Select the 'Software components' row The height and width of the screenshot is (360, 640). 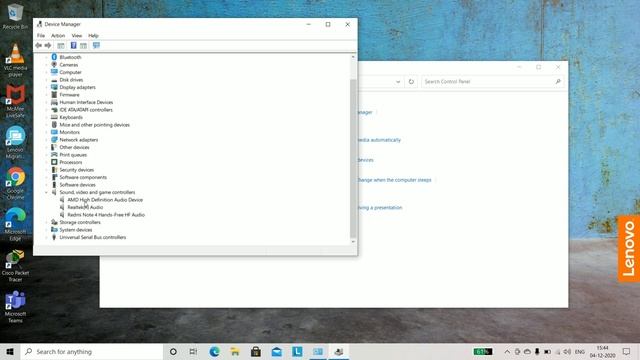tap(83, 177)
